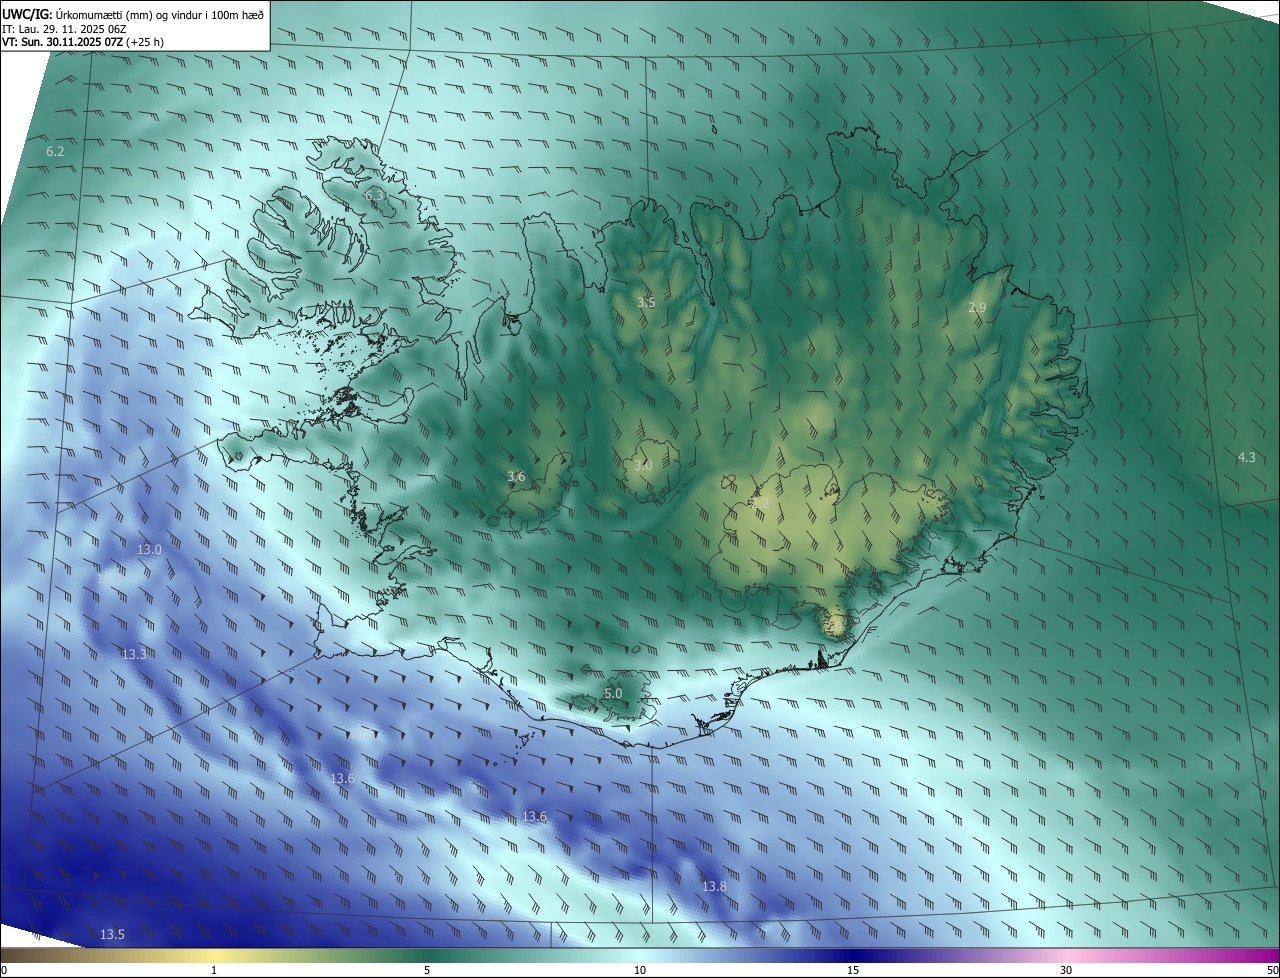1280x978 pixels.
Task: Click the 0 tick on the color scale
Action: [x=4, y=970]
